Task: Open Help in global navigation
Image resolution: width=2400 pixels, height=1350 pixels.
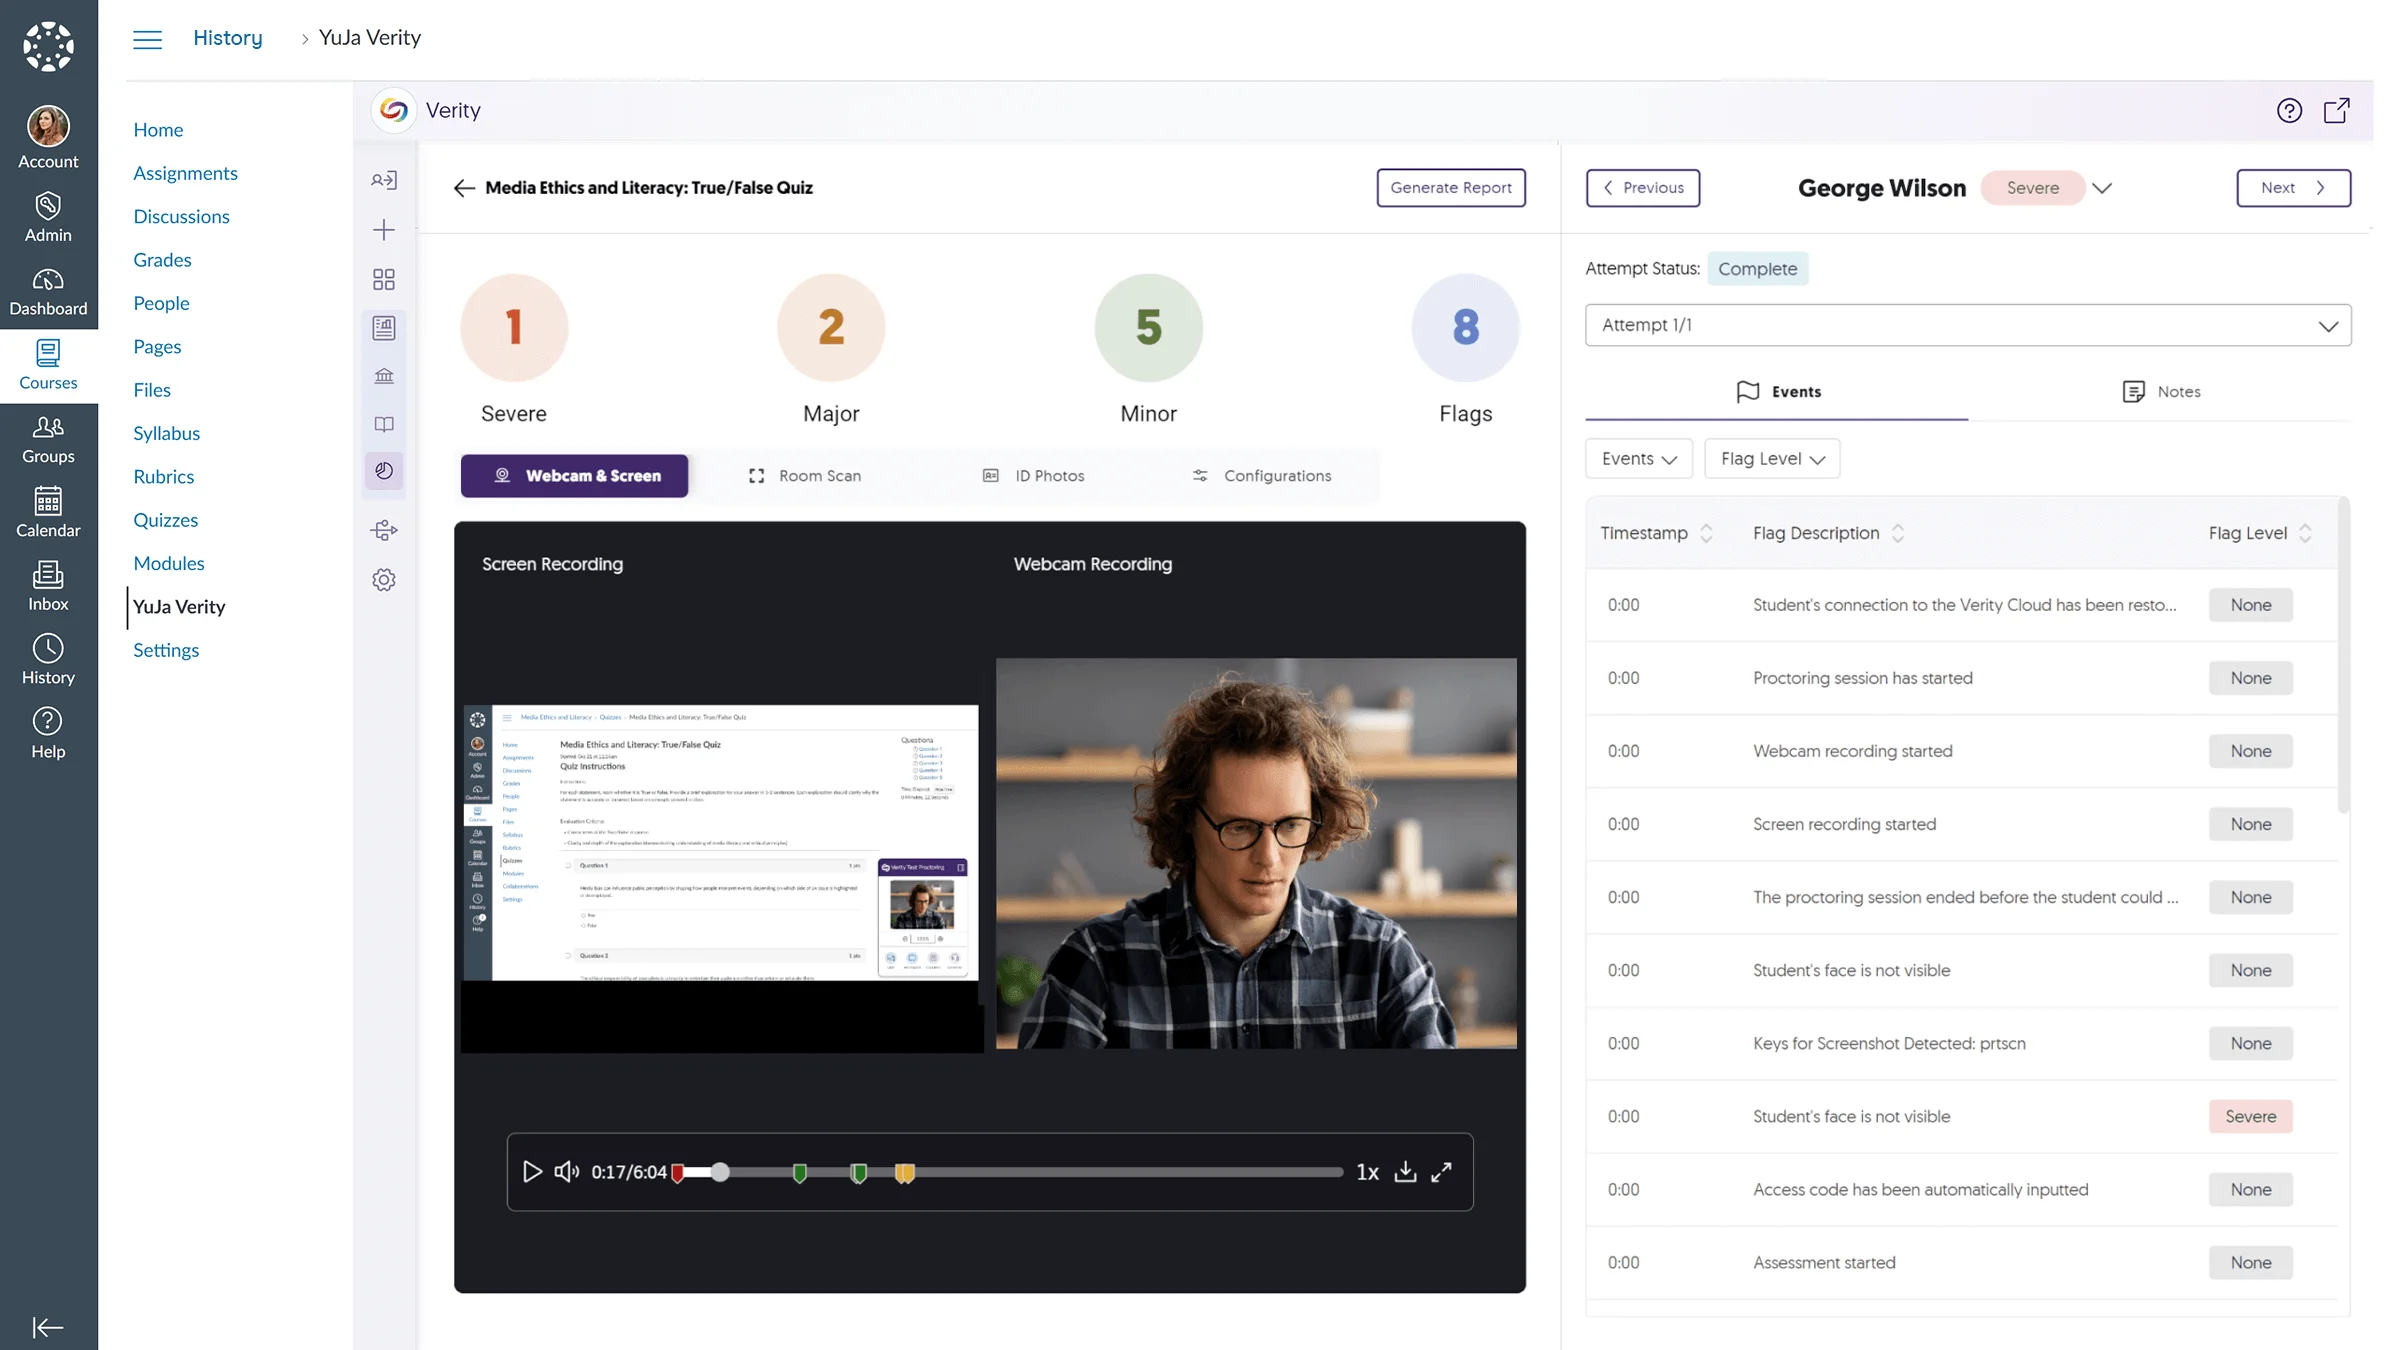Action: click(x=48, y=734)
